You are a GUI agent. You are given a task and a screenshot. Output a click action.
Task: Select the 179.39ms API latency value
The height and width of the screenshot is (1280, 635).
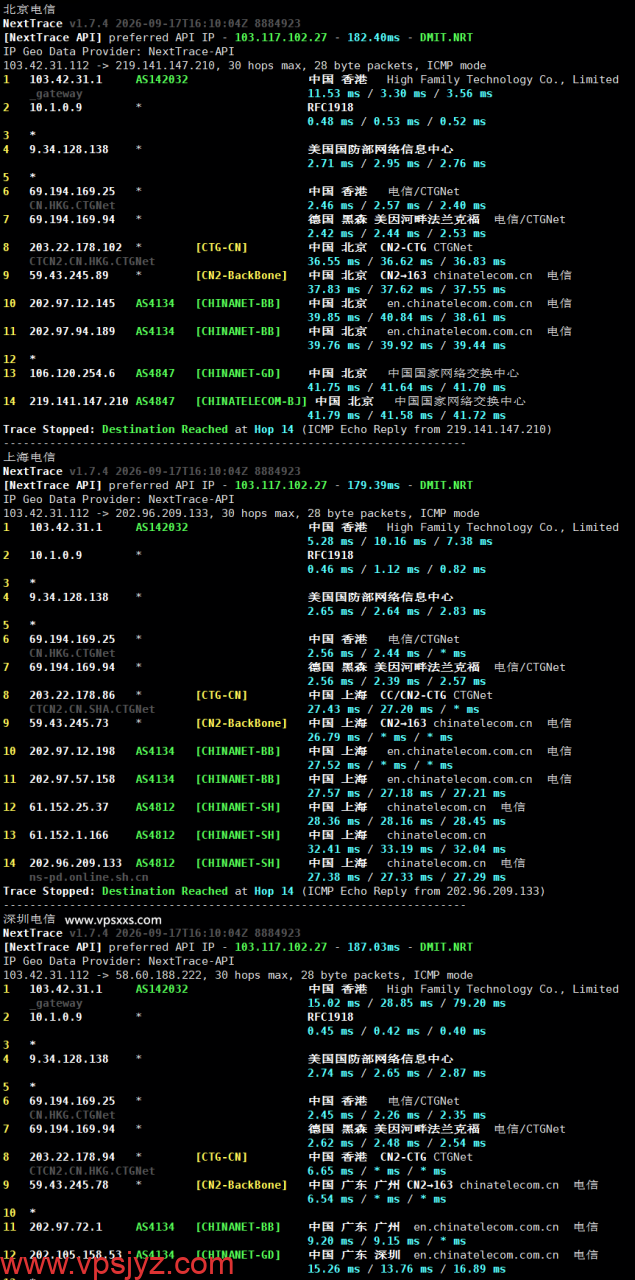coord(373,485)
